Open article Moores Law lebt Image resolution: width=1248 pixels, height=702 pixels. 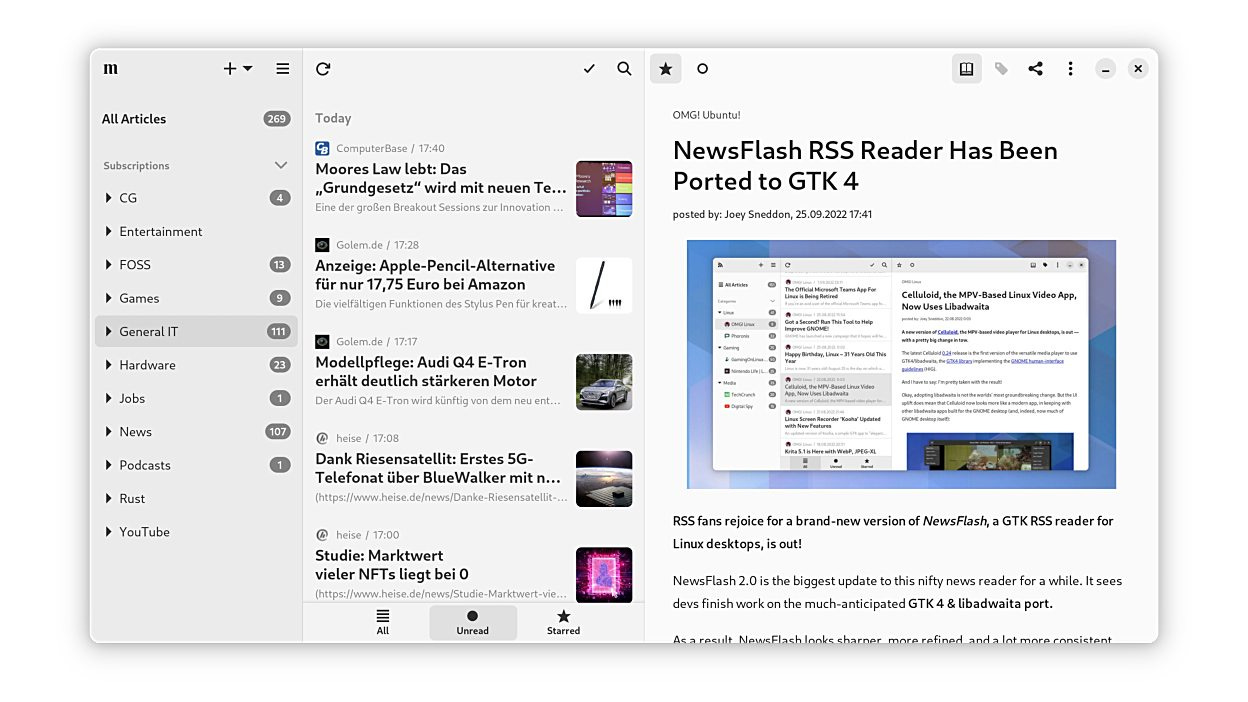pyautogui.click(x=474, y=179)
